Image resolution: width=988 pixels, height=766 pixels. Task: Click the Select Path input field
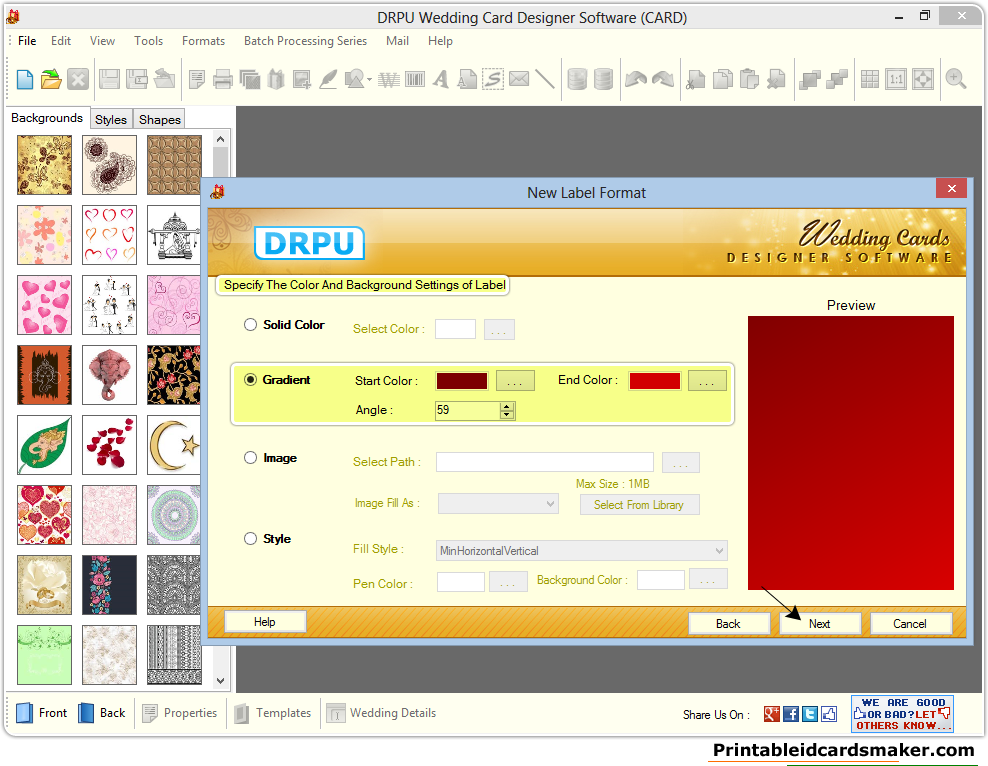point(545,462)
